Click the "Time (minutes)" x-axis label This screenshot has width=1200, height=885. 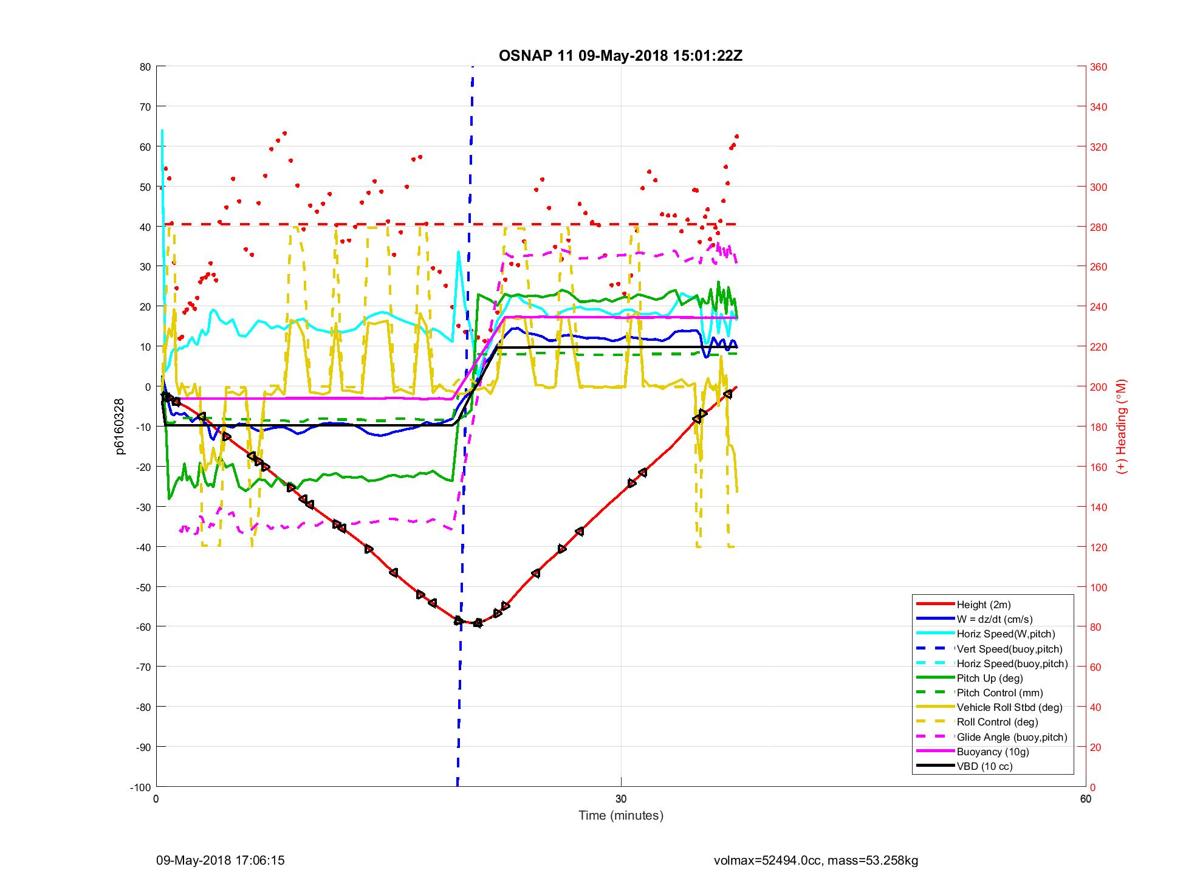620,815
